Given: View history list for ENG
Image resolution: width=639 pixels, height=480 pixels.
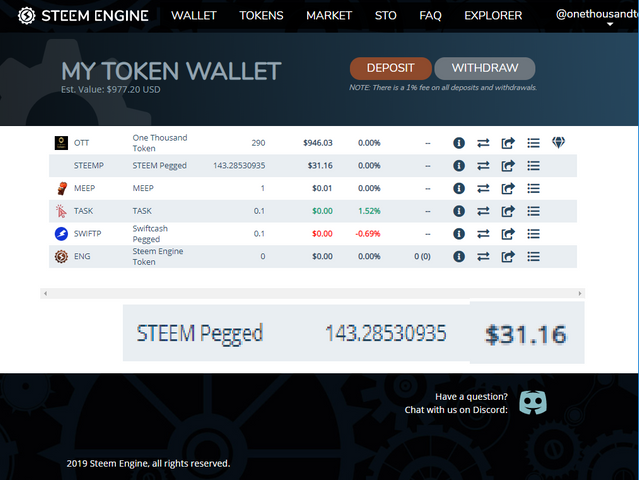Looking at the screenshot, I should [533, 256].
